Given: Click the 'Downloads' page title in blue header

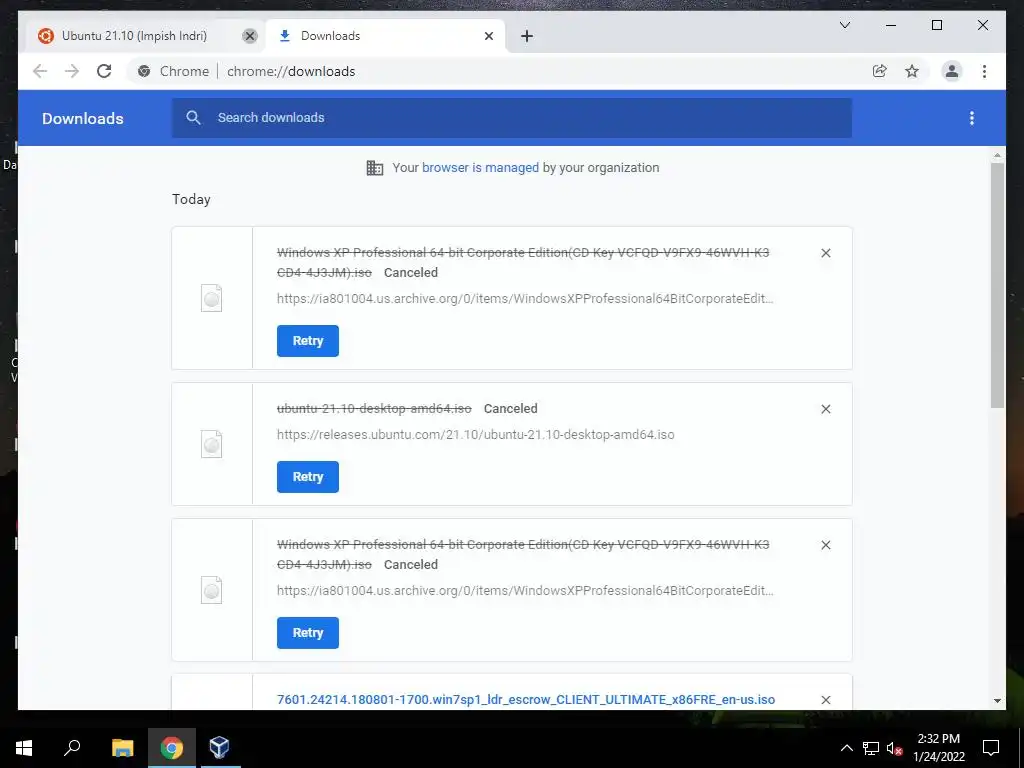Looking at the screenshot, I should coord(83,118).
